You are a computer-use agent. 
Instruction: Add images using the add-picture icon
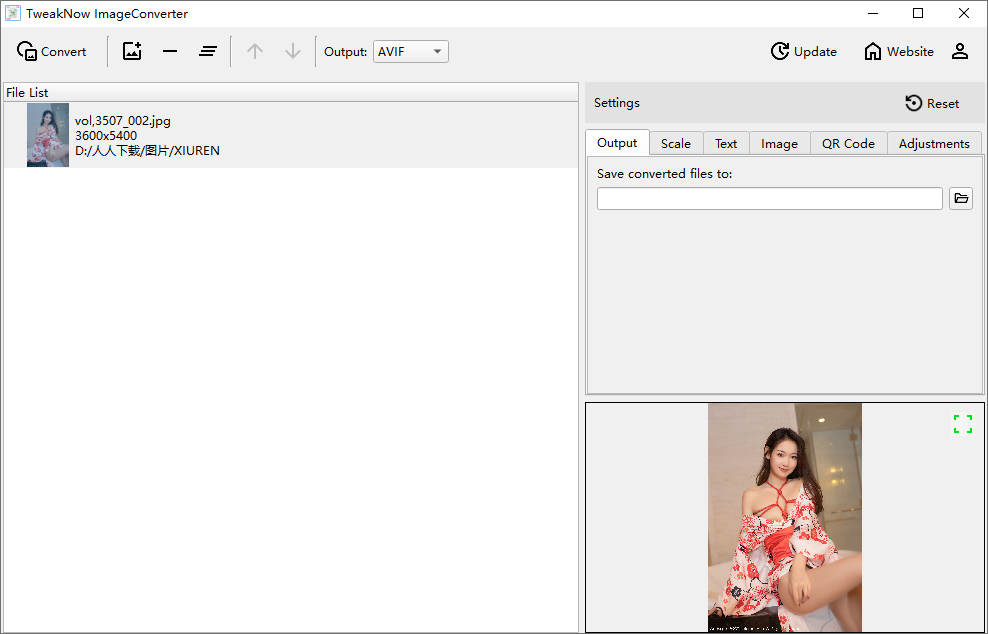click(x=132, y=52)
